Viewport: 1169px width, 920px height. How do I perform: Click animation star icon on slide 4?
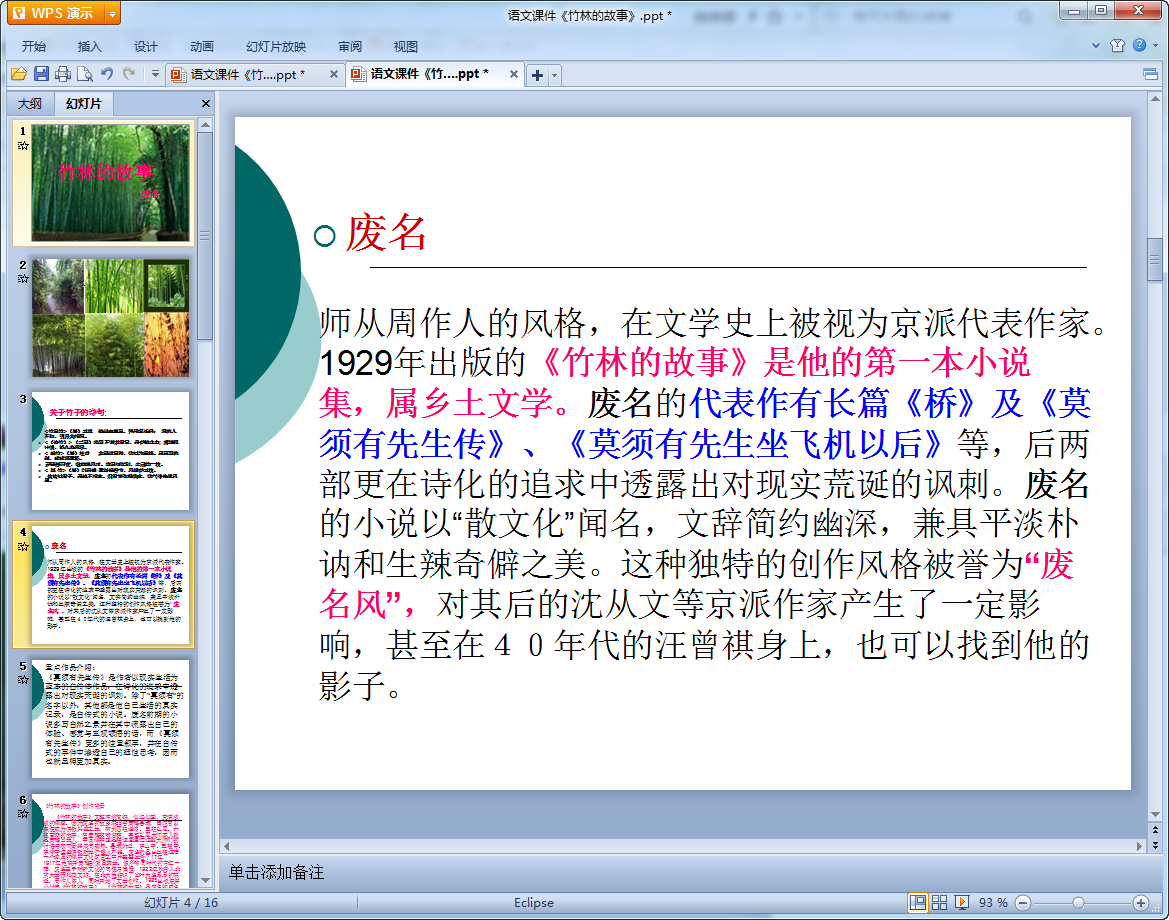pyautogui.click(x=23, y=546)
